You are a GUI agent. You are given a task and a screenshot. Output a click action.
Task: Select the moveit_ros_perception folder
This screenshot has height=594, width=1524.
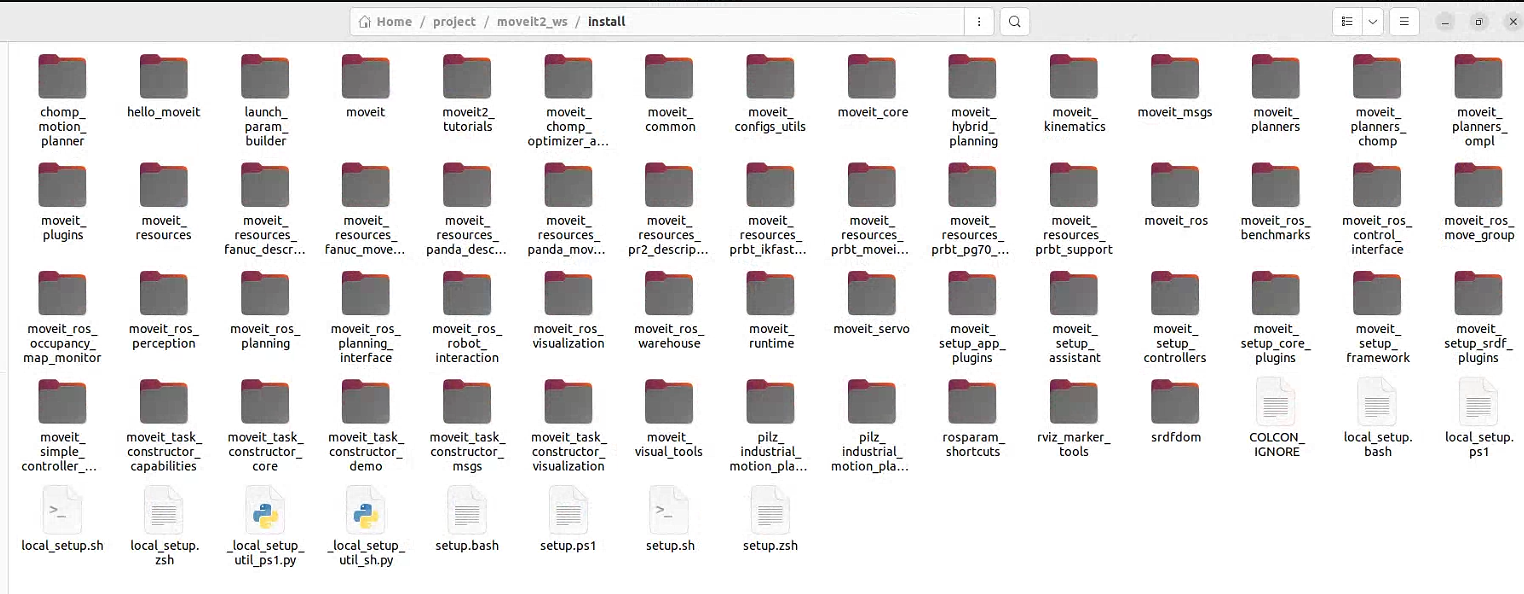coord(164,293)
